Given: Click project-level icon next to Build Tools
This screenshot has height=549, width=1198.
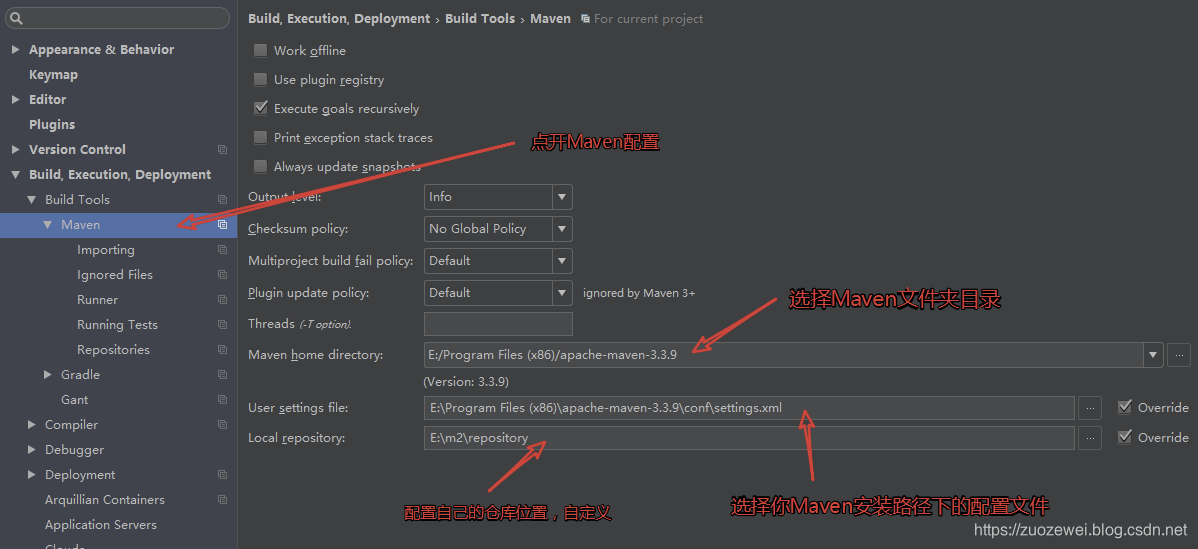Looking at the screenshot, I should tap(222, 200).
